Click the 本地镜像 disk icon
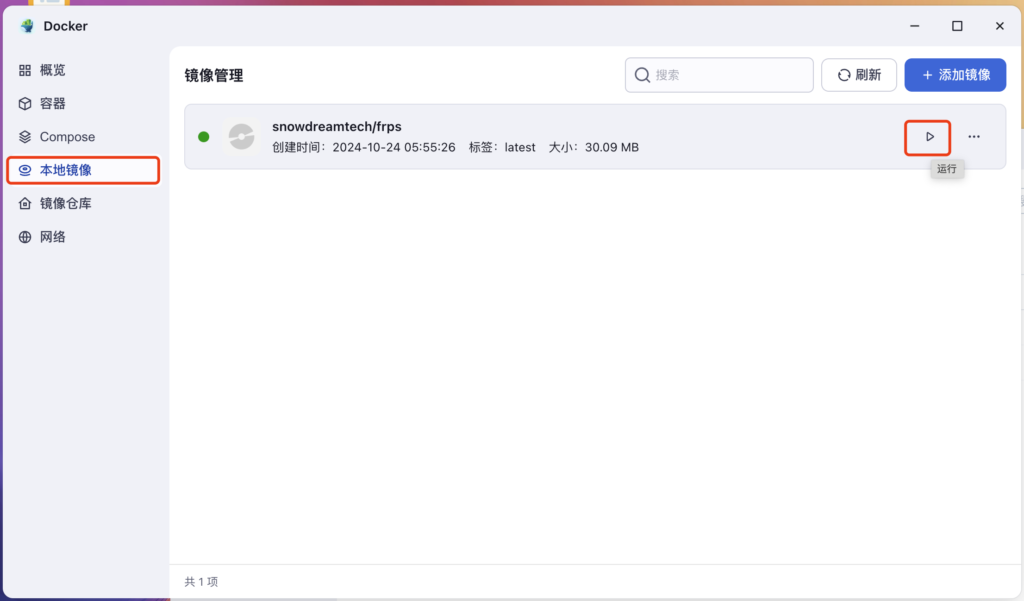This screenshot has width=1024, height=601. [25, 171]
